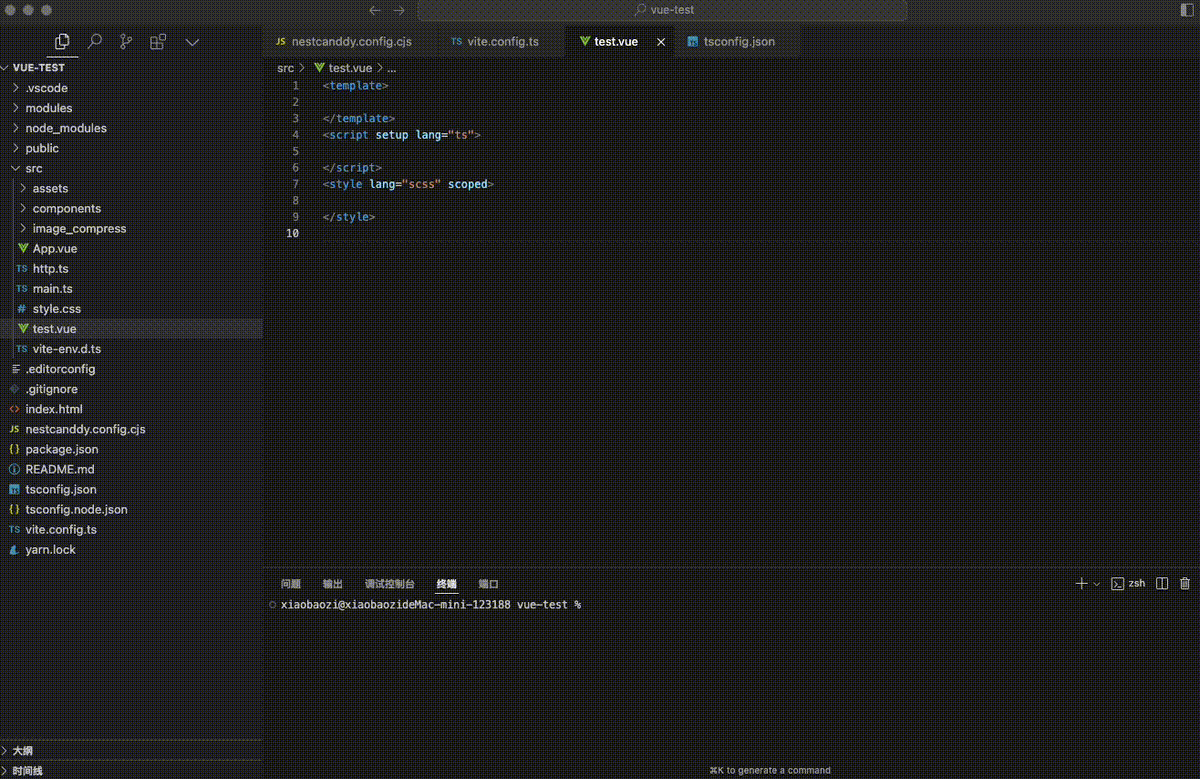
Task: Switch to the 问题 panel tab
Action: pyautogui.click(x=291, y=584)
